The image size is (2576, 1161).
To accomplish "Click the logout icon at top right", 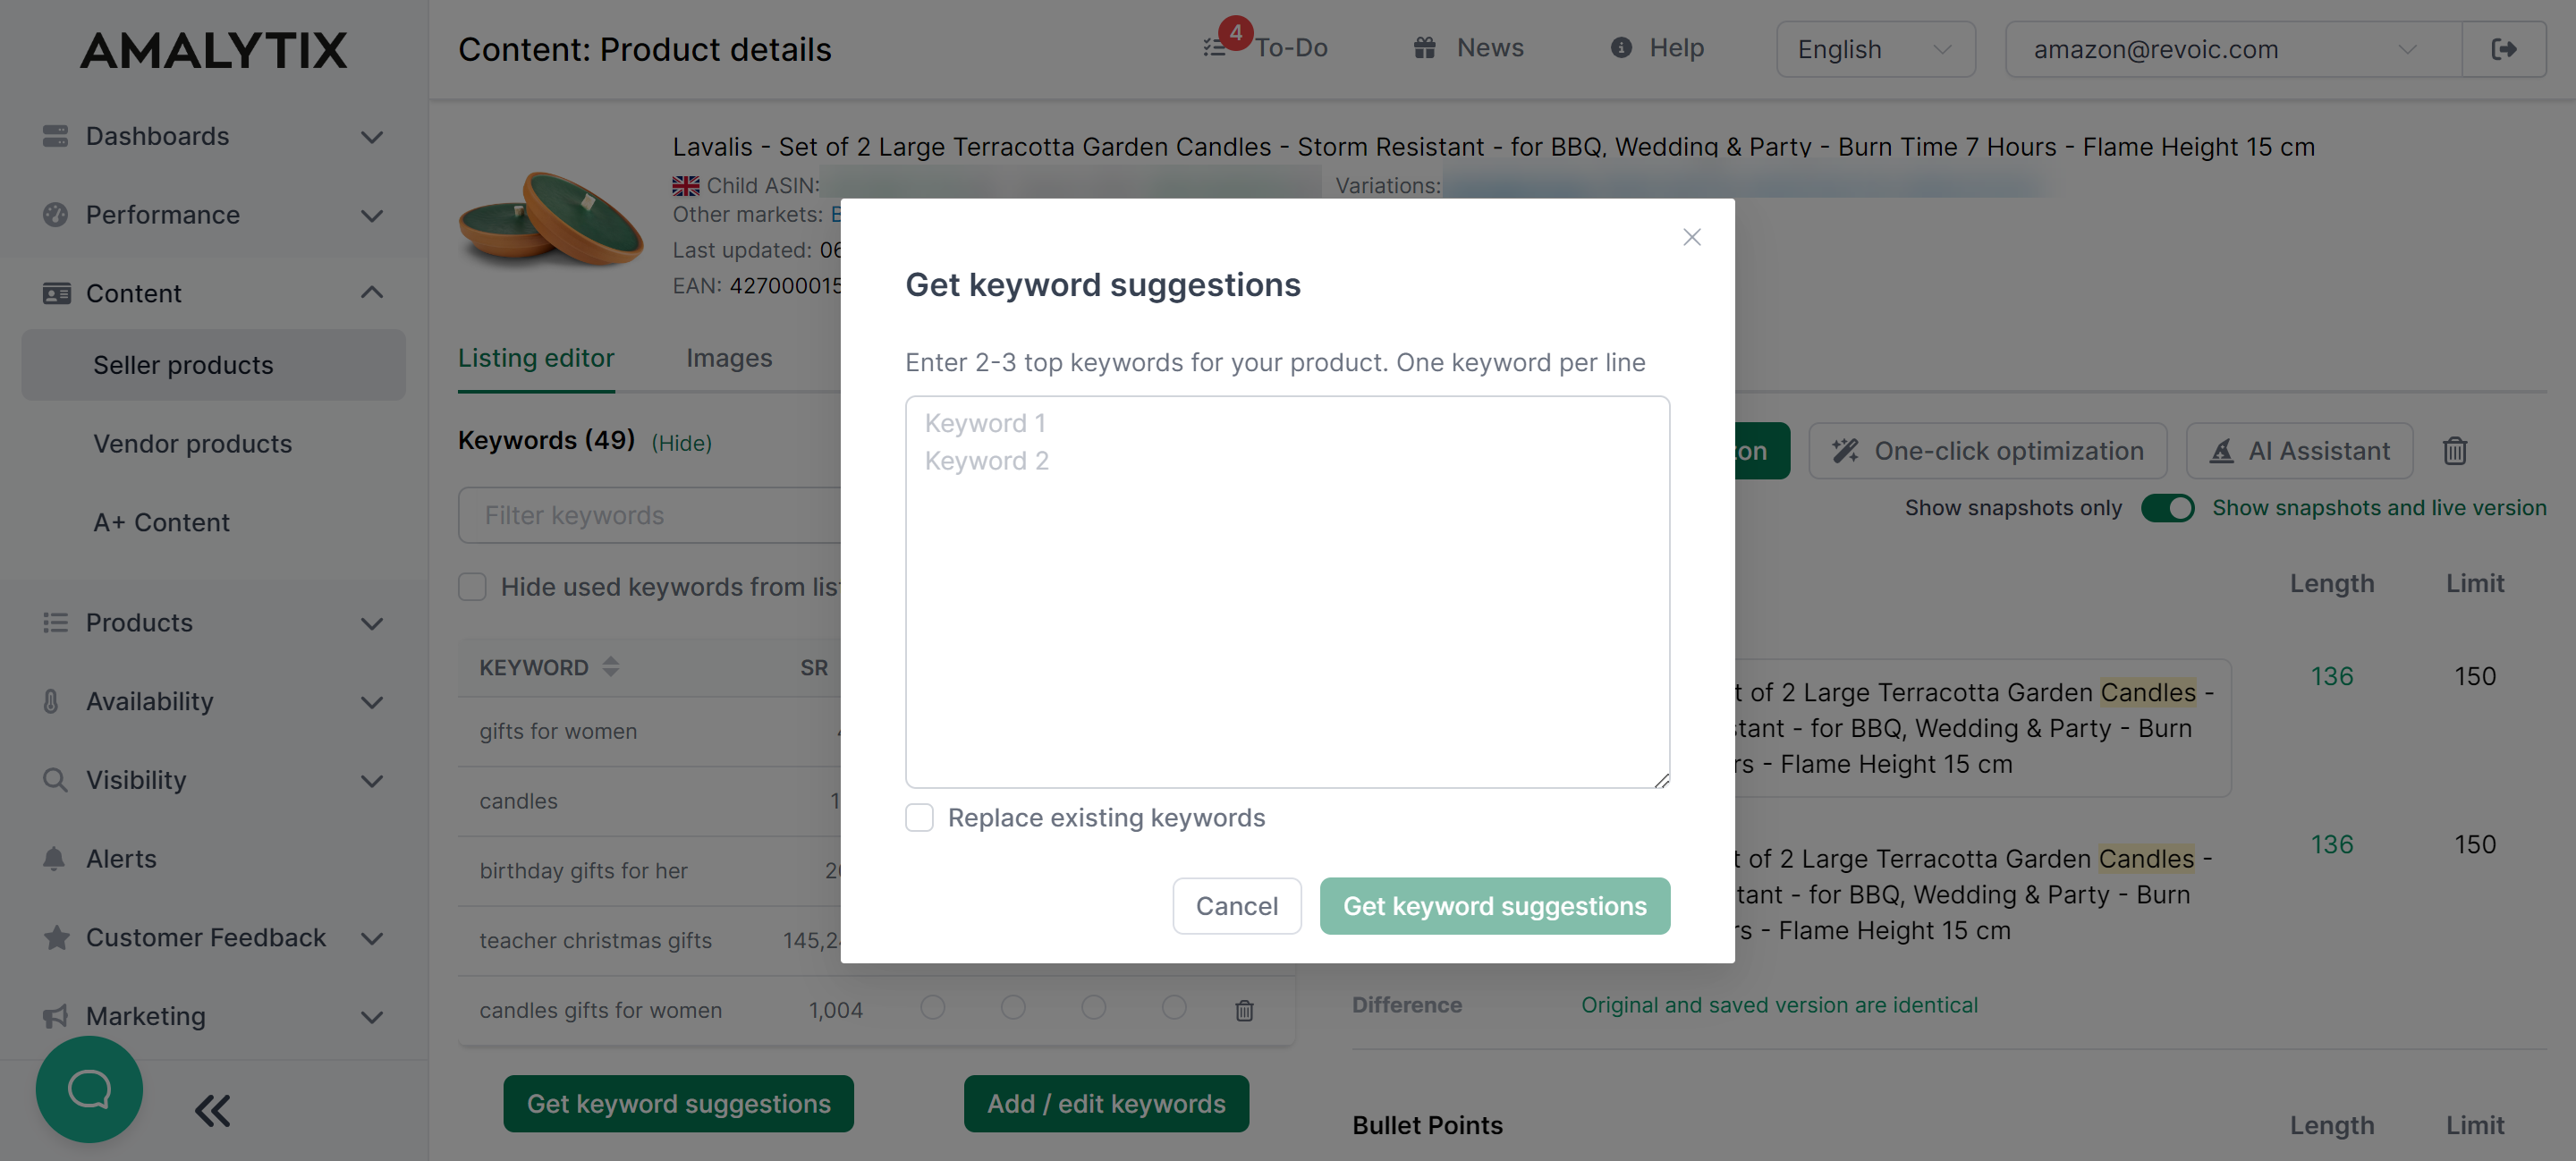I will (x=2504, y=48).
